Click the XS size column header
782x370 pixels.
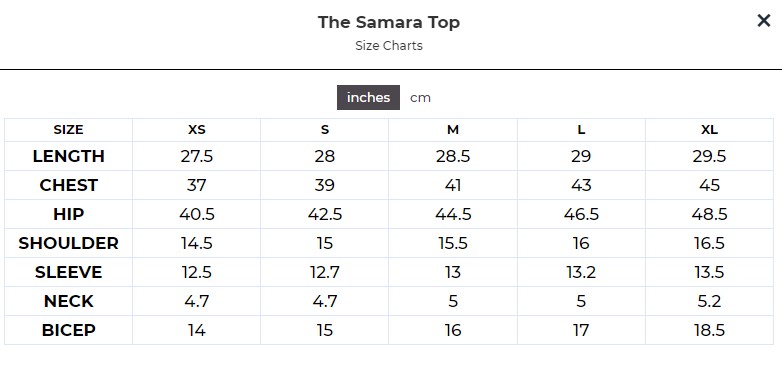click(x=196, y=130)
